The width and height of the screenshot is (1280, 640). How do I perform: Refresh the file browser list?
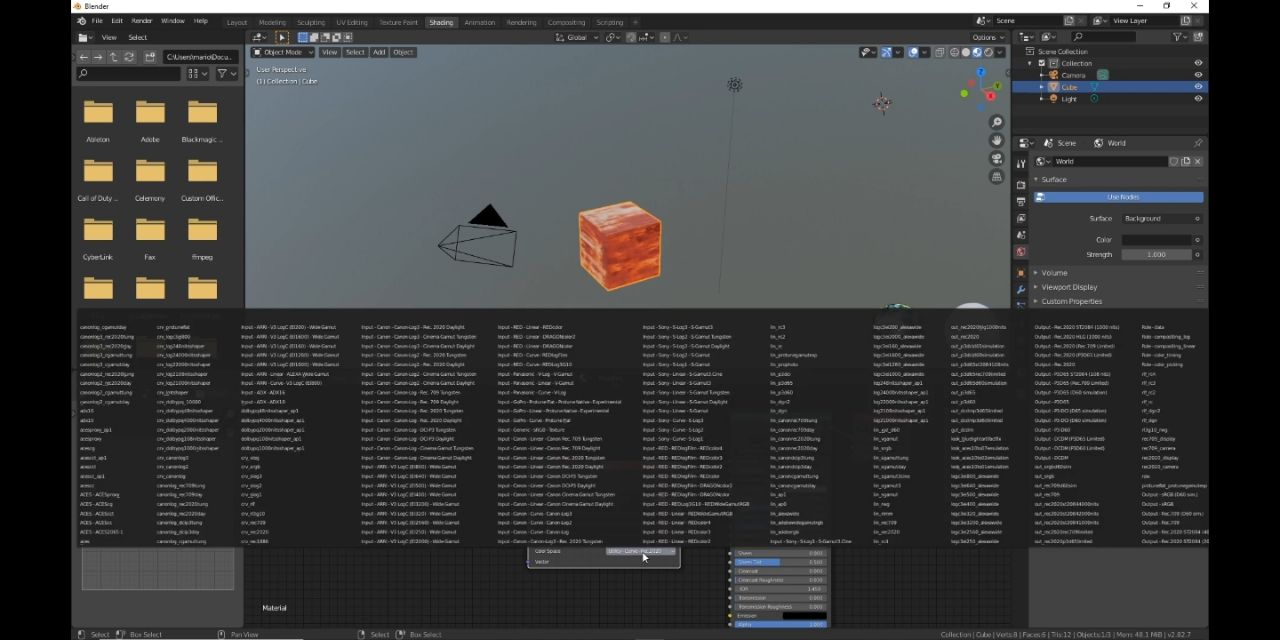[x=129, y=57]
